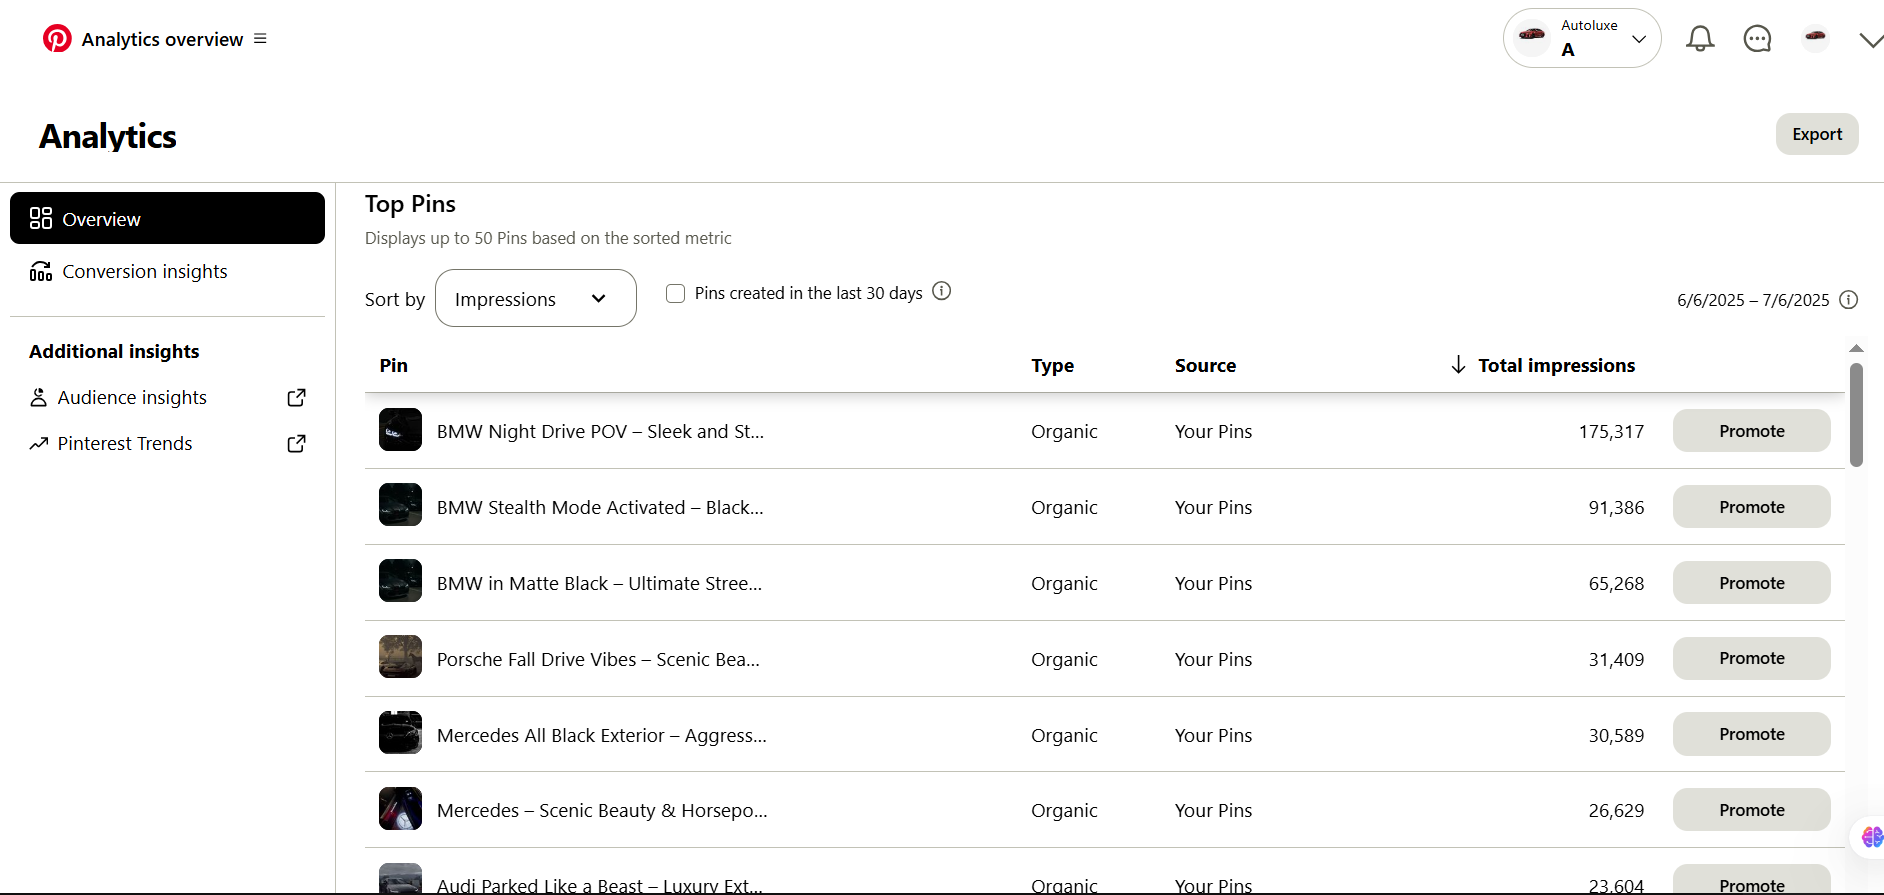Click the 6/6/2025 – 7/6/2025 date range
Image resolution: width=1884 pixels, height=895 pixels.
tap(1753, 300)
